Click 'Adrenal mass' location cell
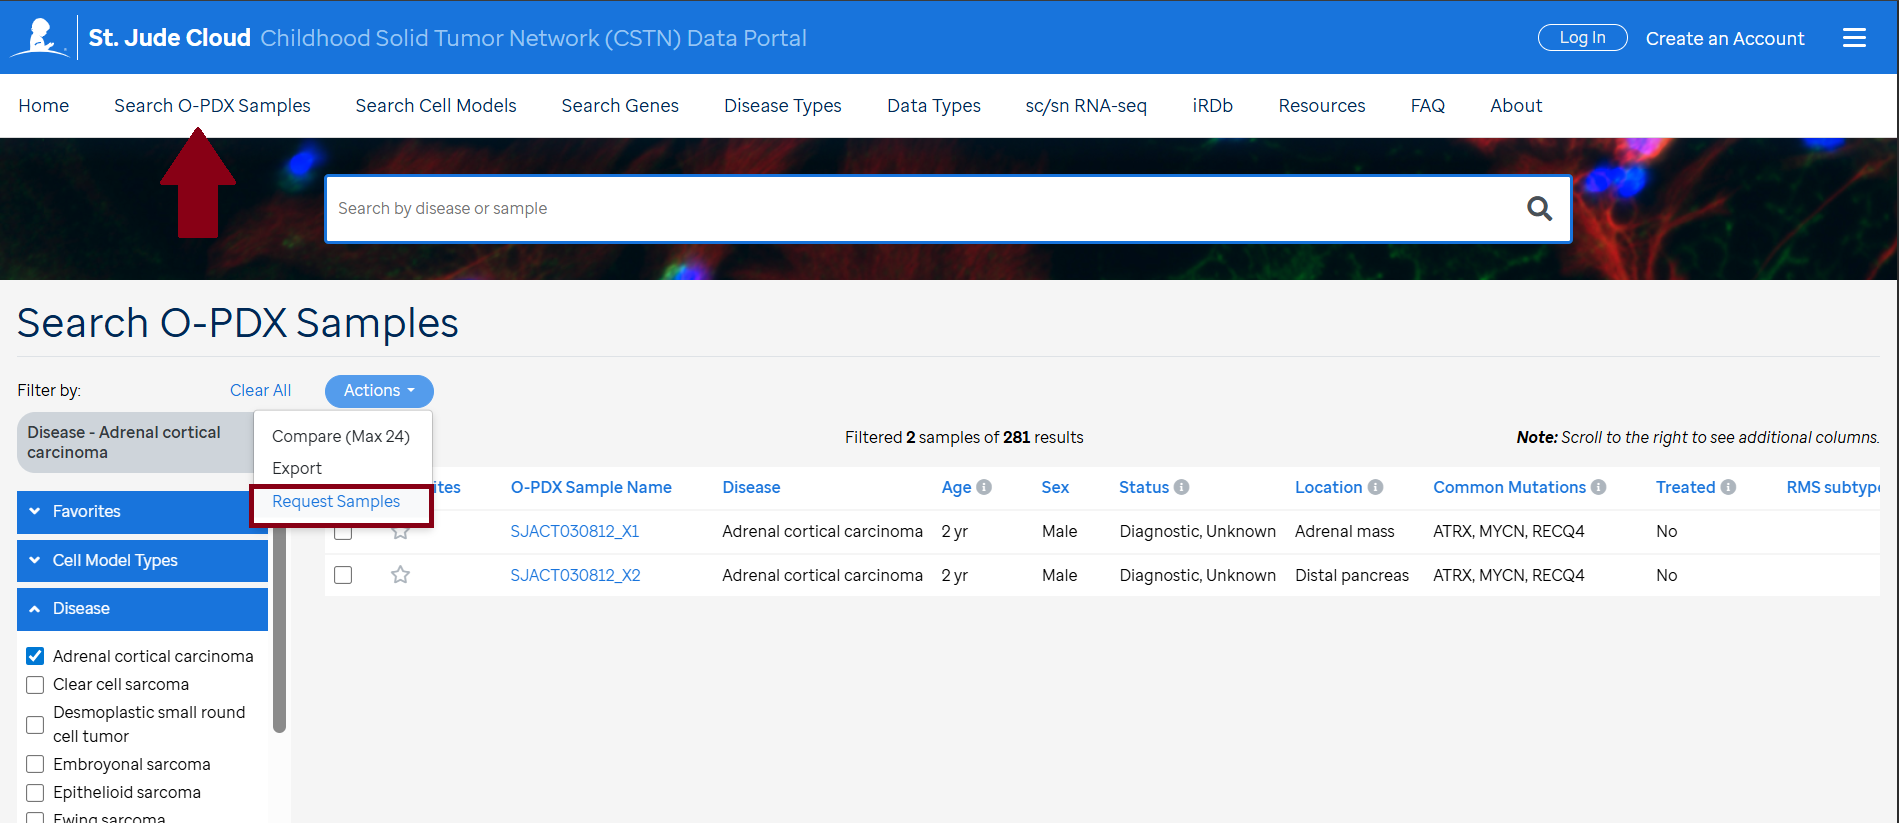 [x=1344, y=531]
